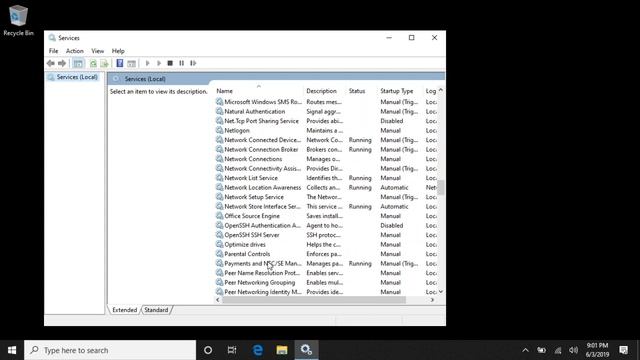Image resolution: width=640 pixels, height=360 pixels.
Task: Click the vertical scrollbar up arrow
Action: [441, 90]
